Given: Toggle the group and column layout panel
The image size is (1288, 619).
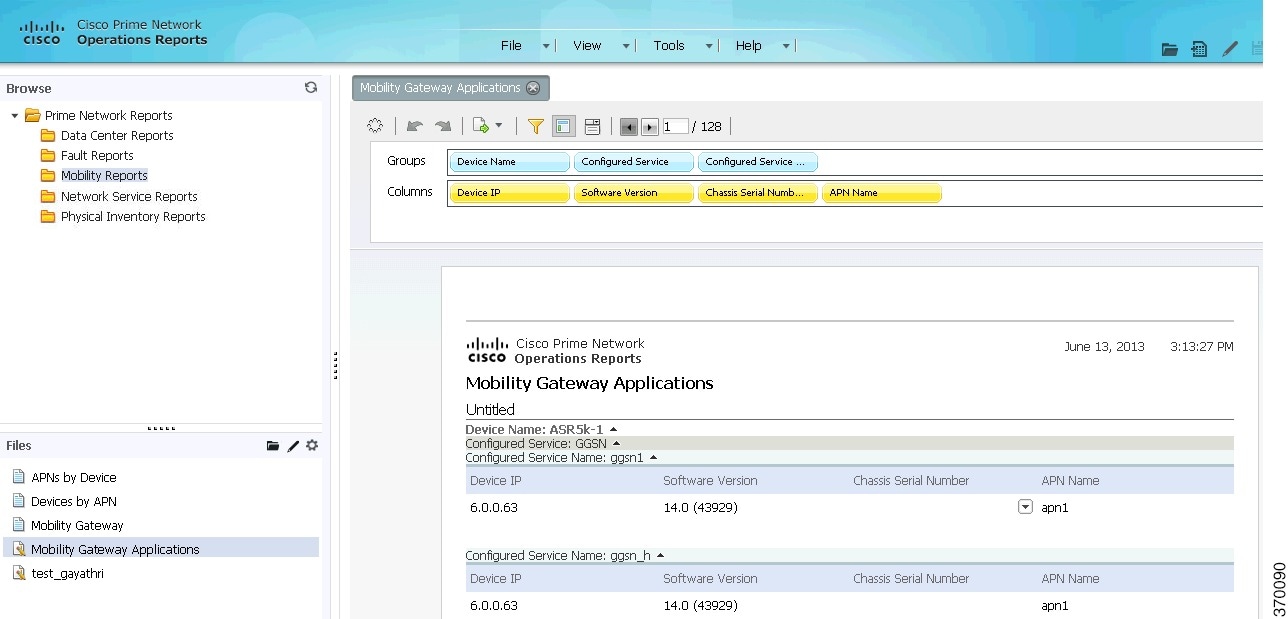Looking at the screenshot, I should tap(563, 126).
